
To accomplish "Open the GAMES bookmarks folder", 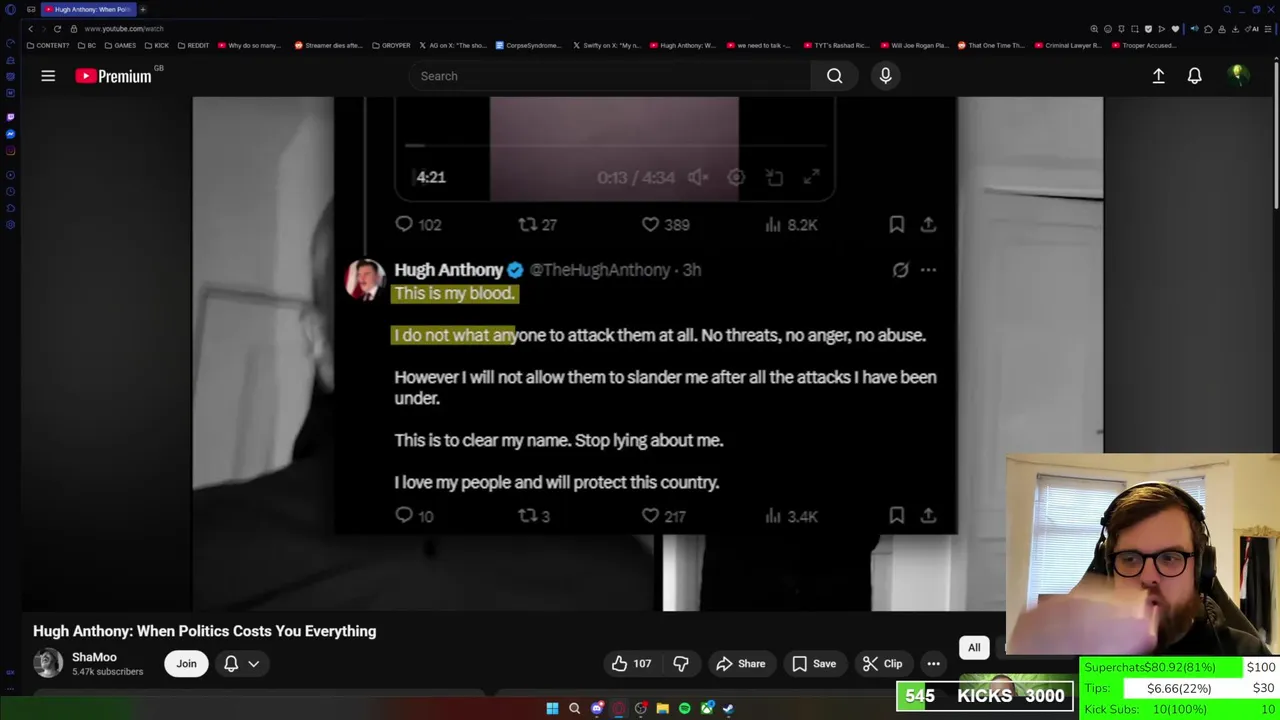I will point(120,45).
